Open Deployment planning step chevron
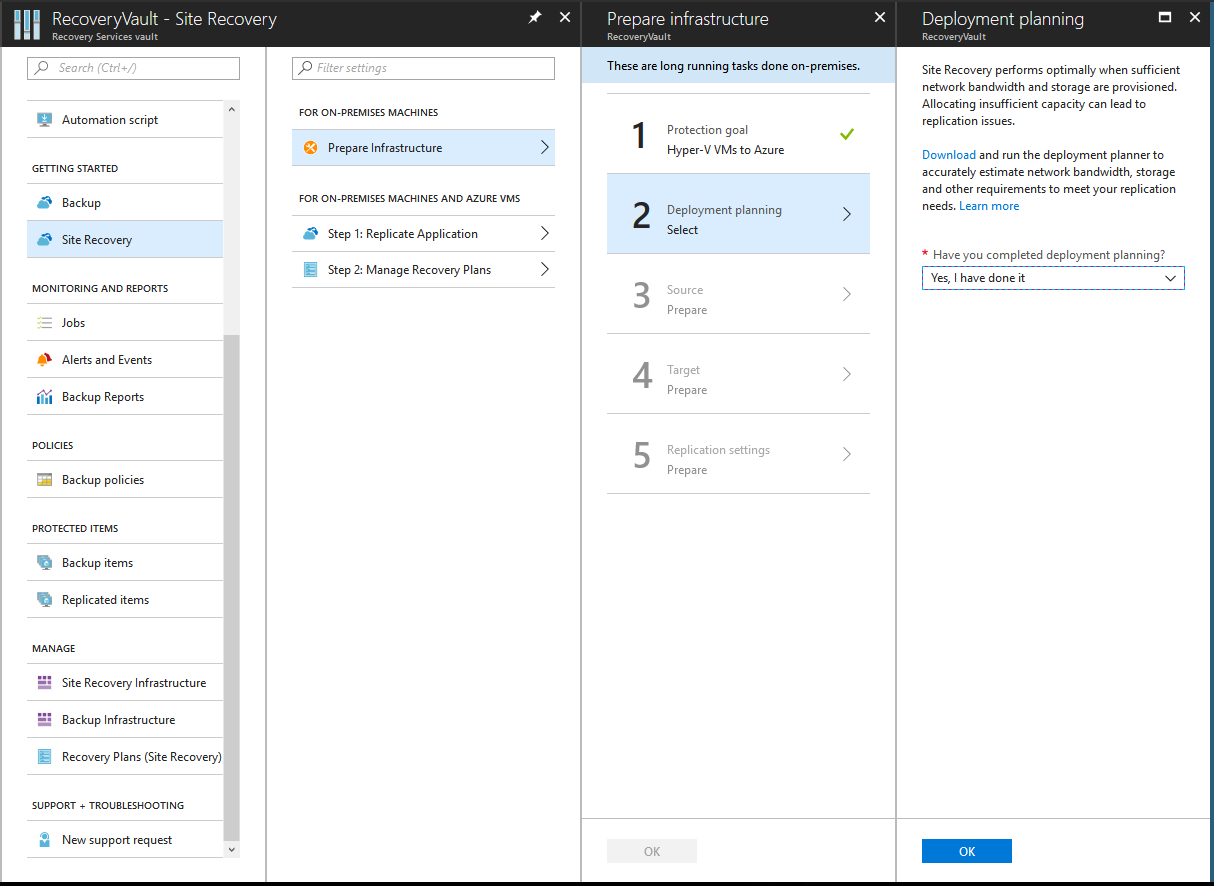 tap(847, 214)
